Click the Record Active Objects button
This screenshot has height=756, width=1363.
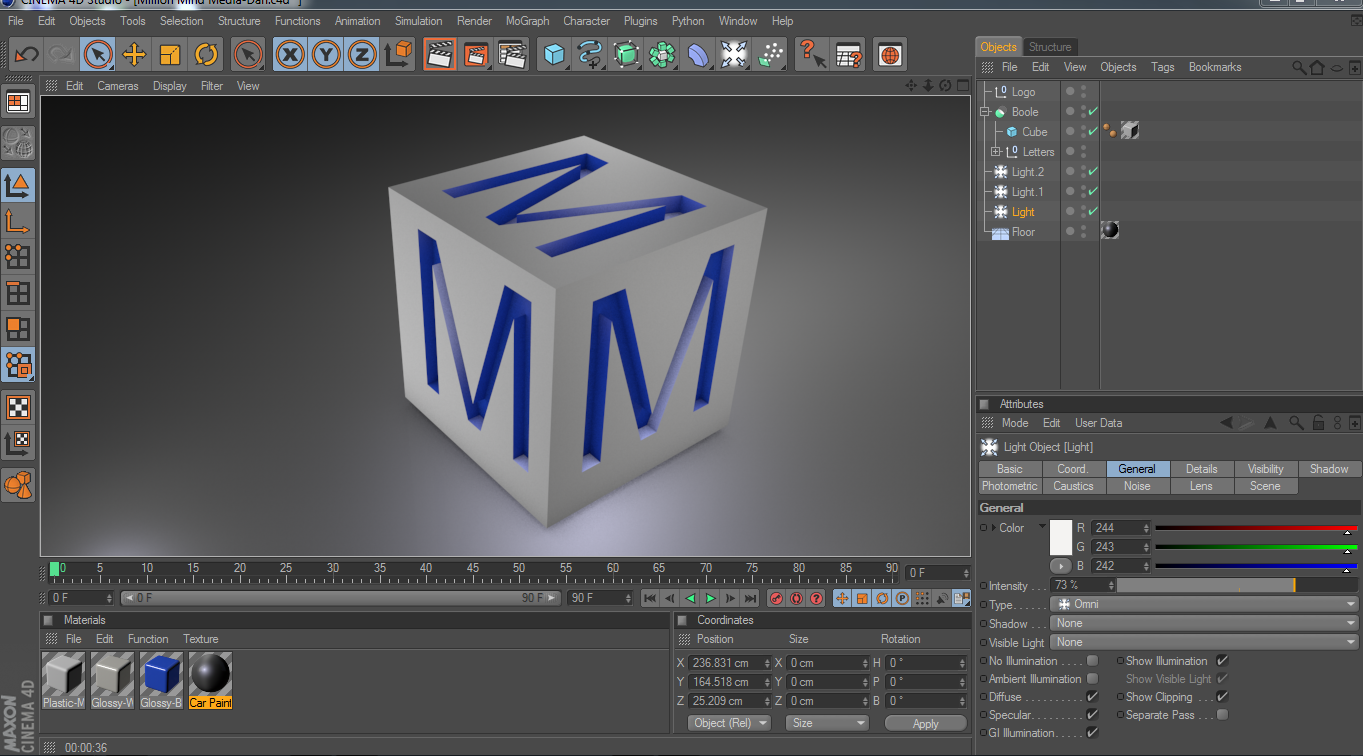(777, 598)
